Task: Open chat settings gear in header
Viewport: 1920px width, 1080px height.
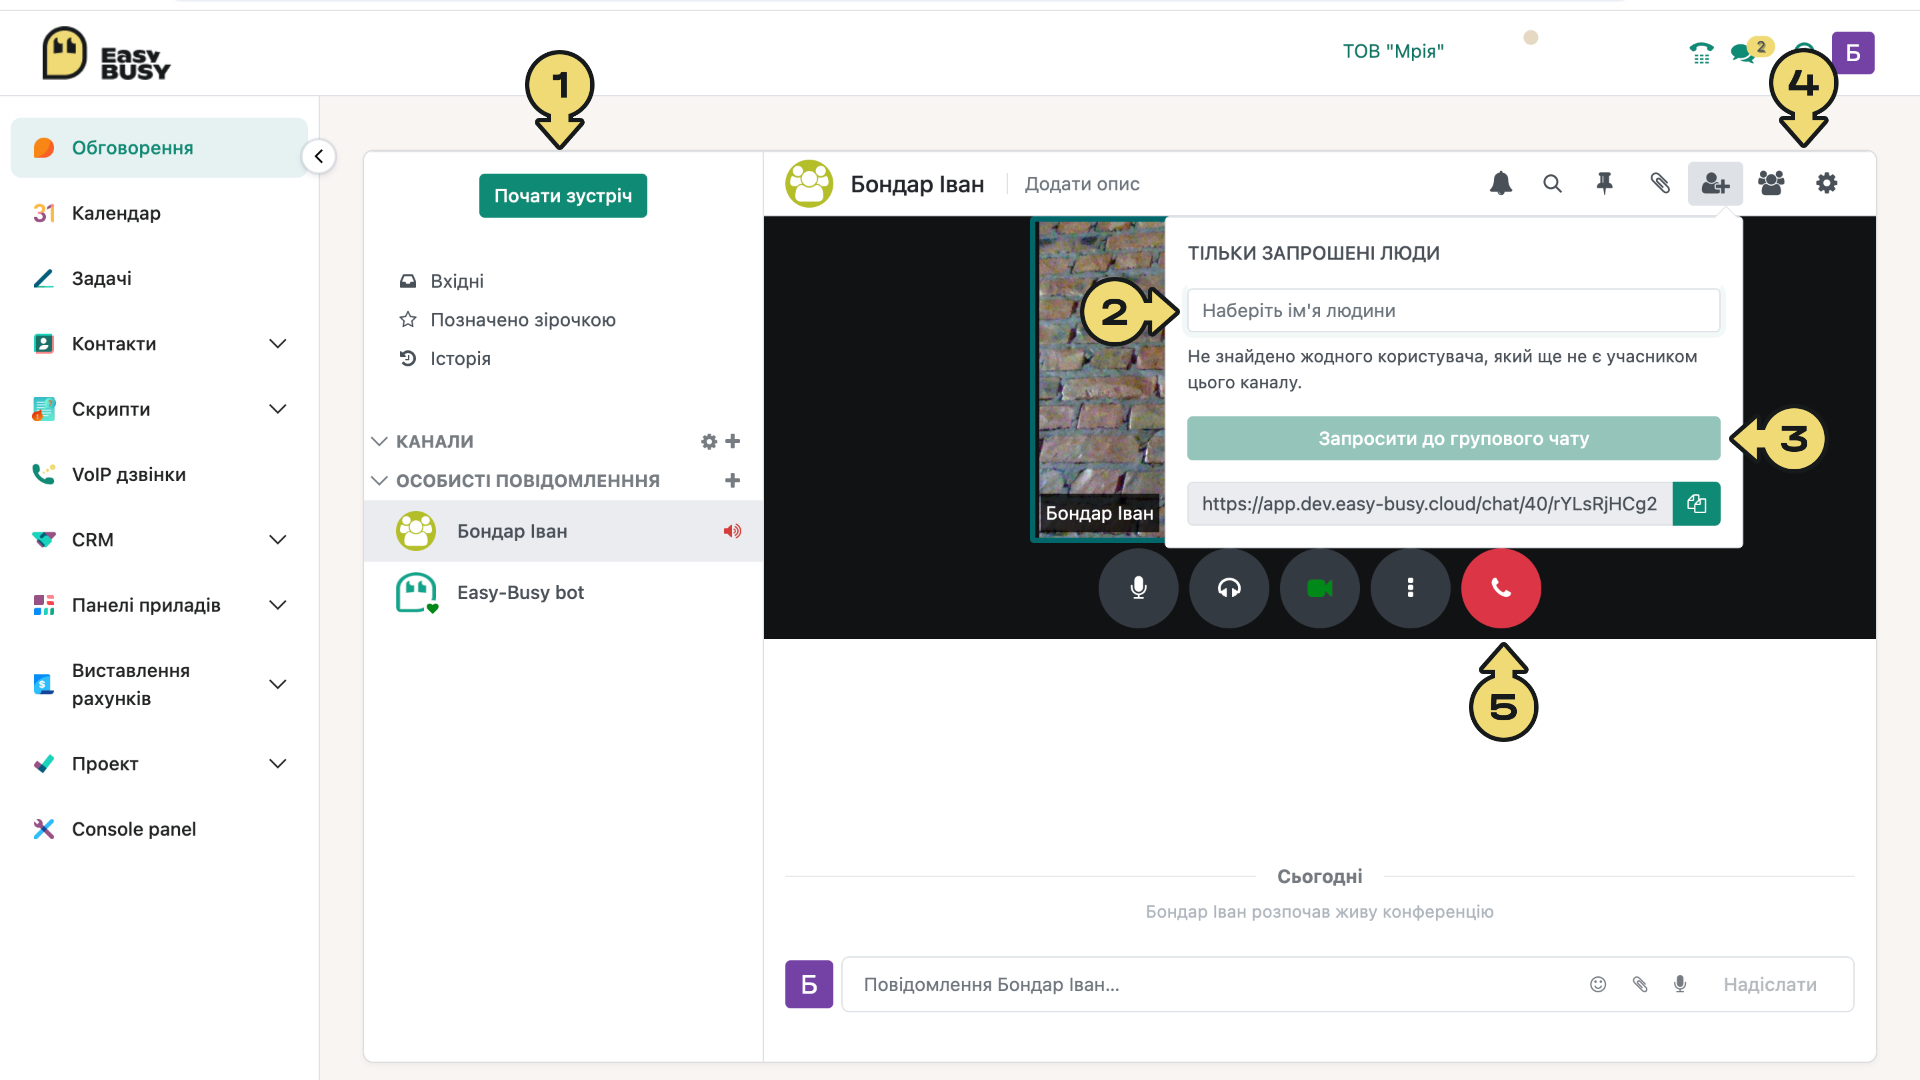Action: point(1827,183)
